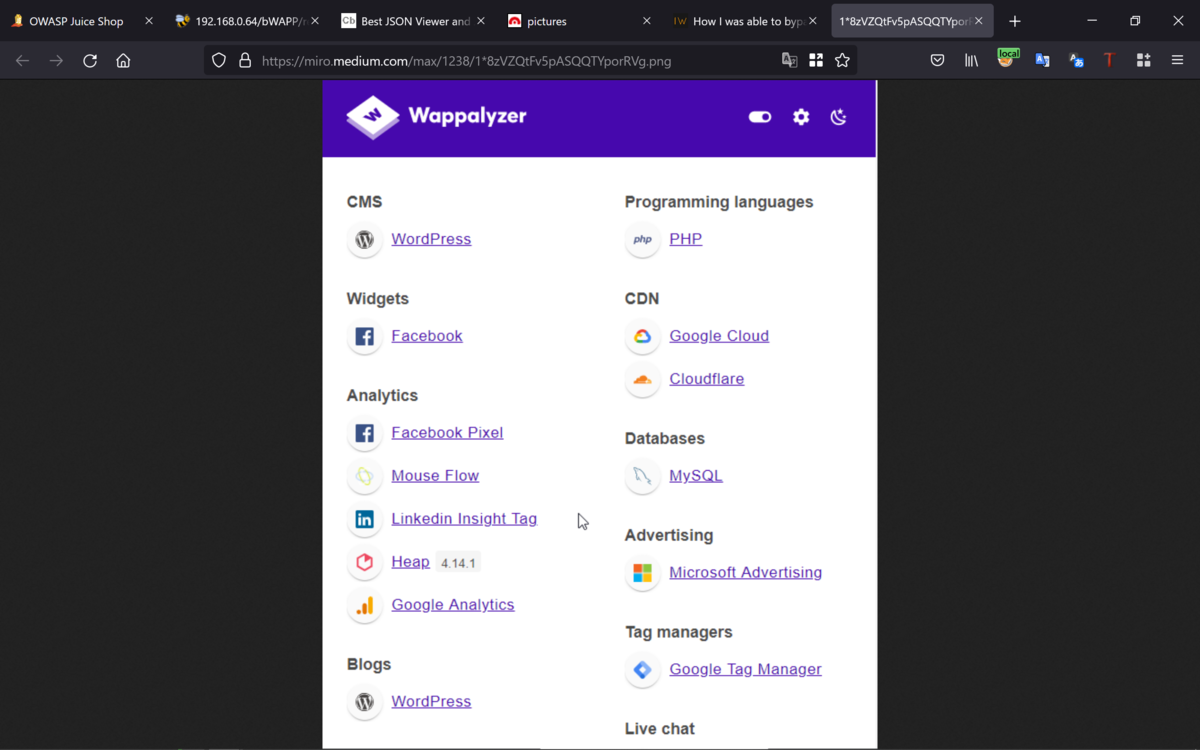The width and height of the screenshot is (1200, 750).
Task: Click the Save to Pocket icon
Action: click(x=937, y=61)
